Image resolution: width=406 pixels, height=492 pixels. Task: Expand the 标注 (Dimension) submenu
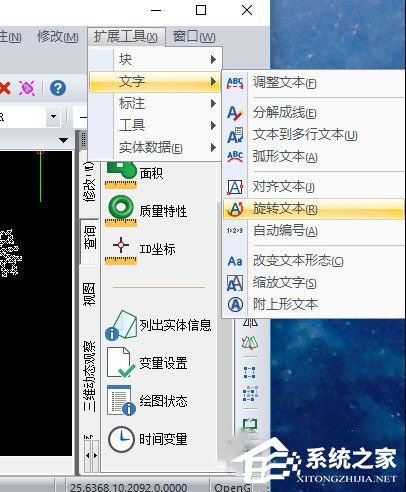[x=154, y=104]
